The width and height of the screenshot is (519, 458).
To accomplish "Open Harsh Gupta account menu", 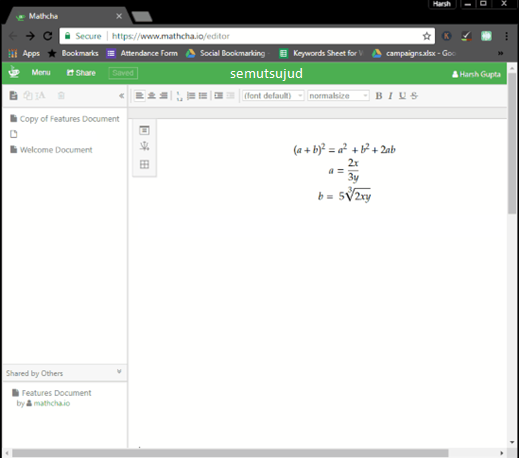I will point(476,74).
